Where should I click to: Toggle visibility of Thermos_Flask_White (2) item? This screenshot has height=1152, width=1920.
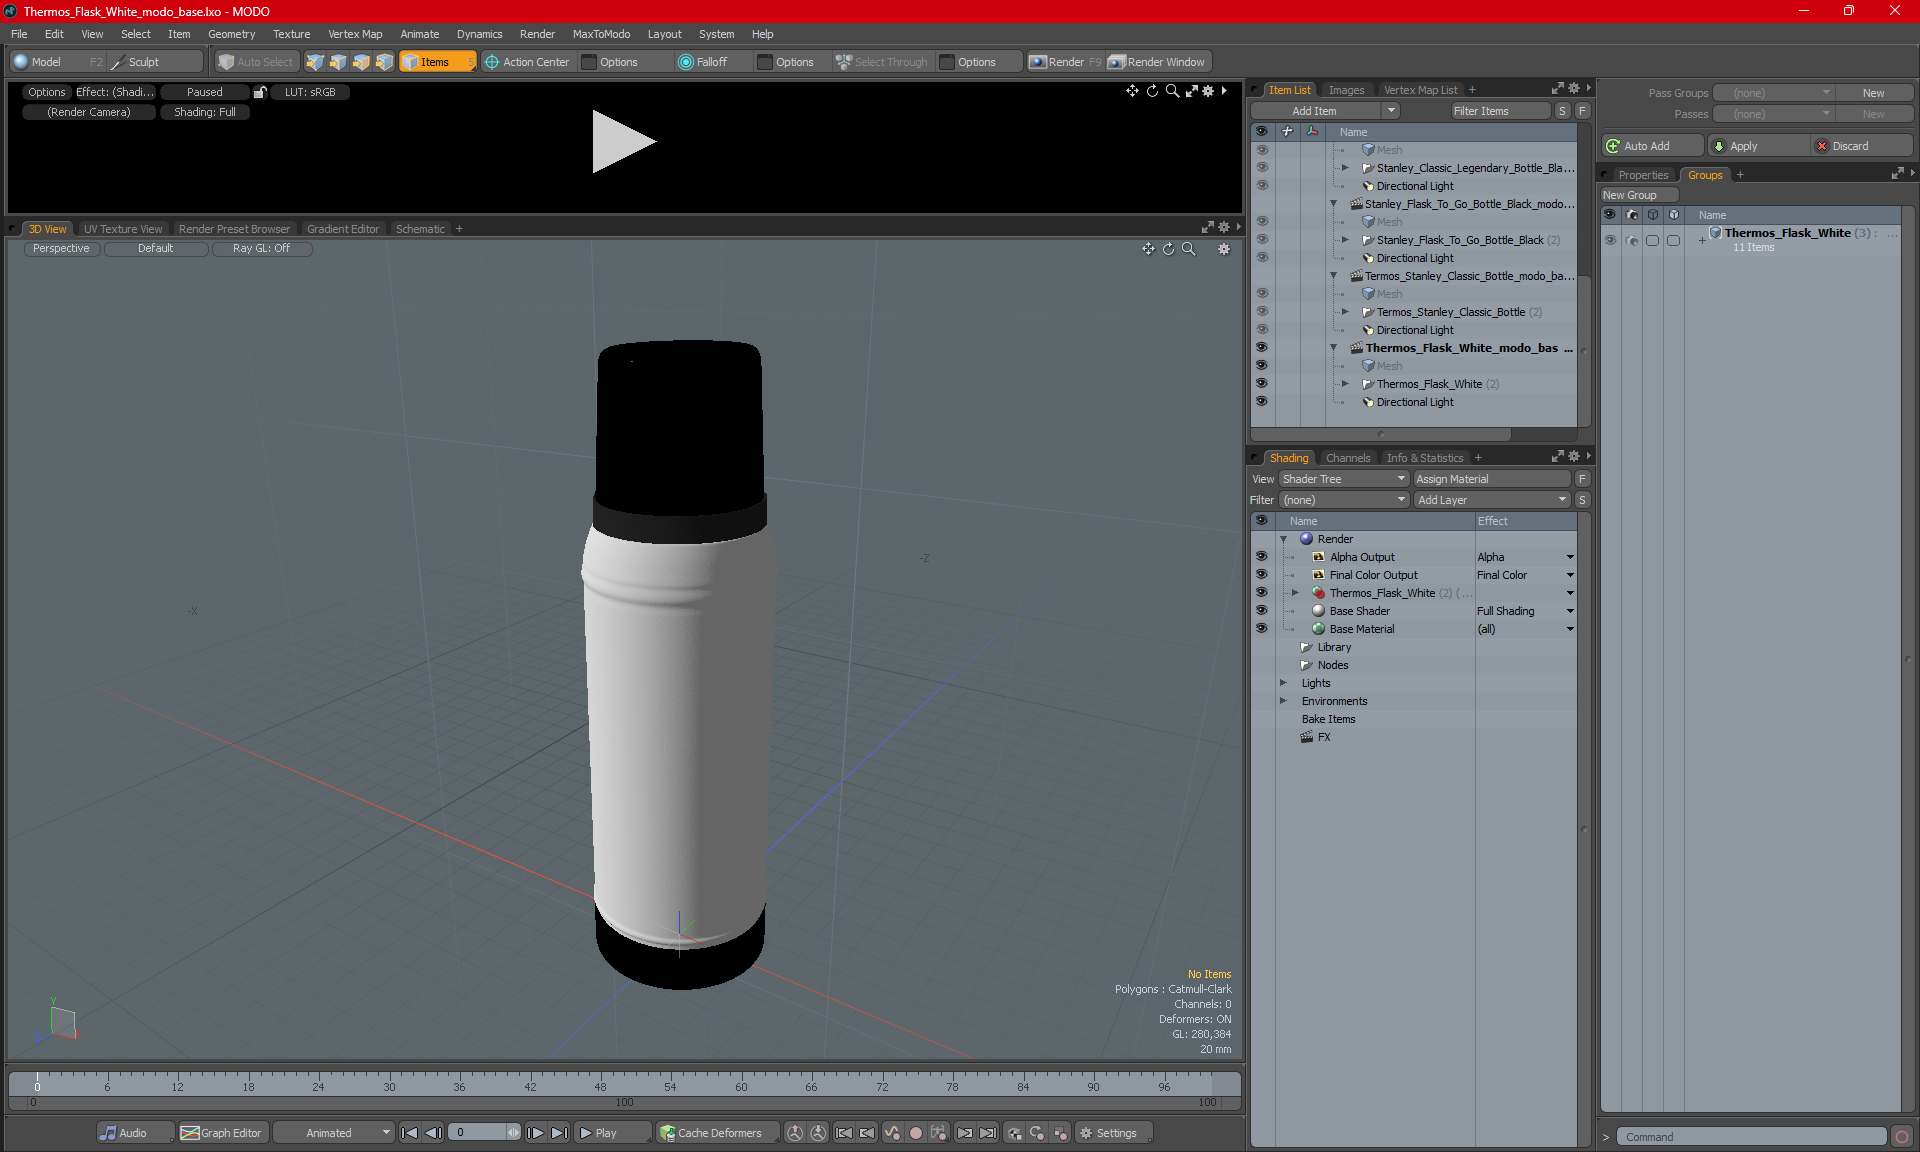coord(1261,384)
